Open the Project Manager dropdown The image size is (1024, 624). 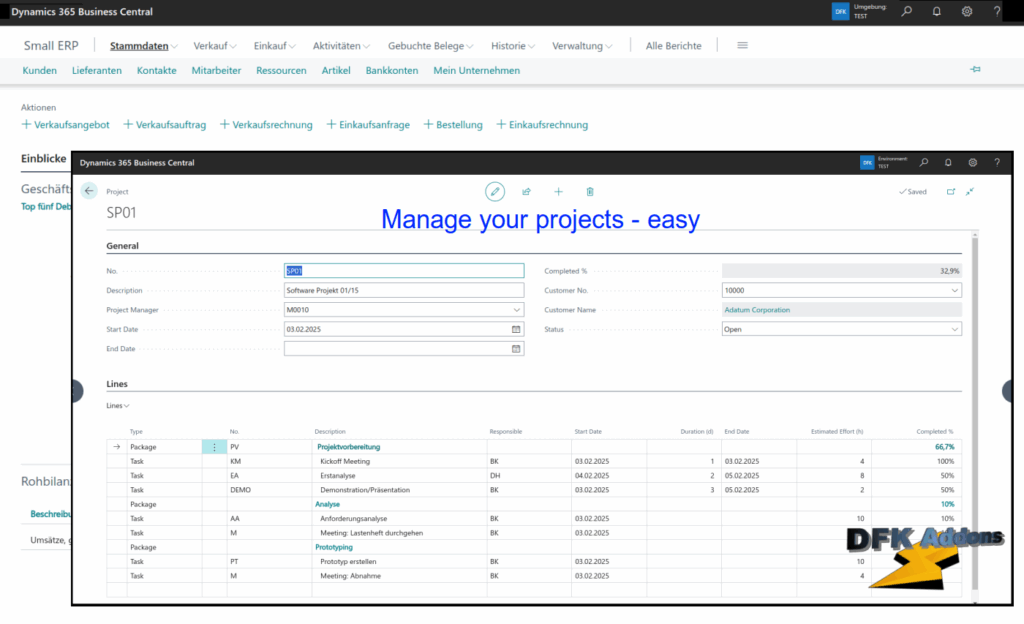tap(517, 309)
